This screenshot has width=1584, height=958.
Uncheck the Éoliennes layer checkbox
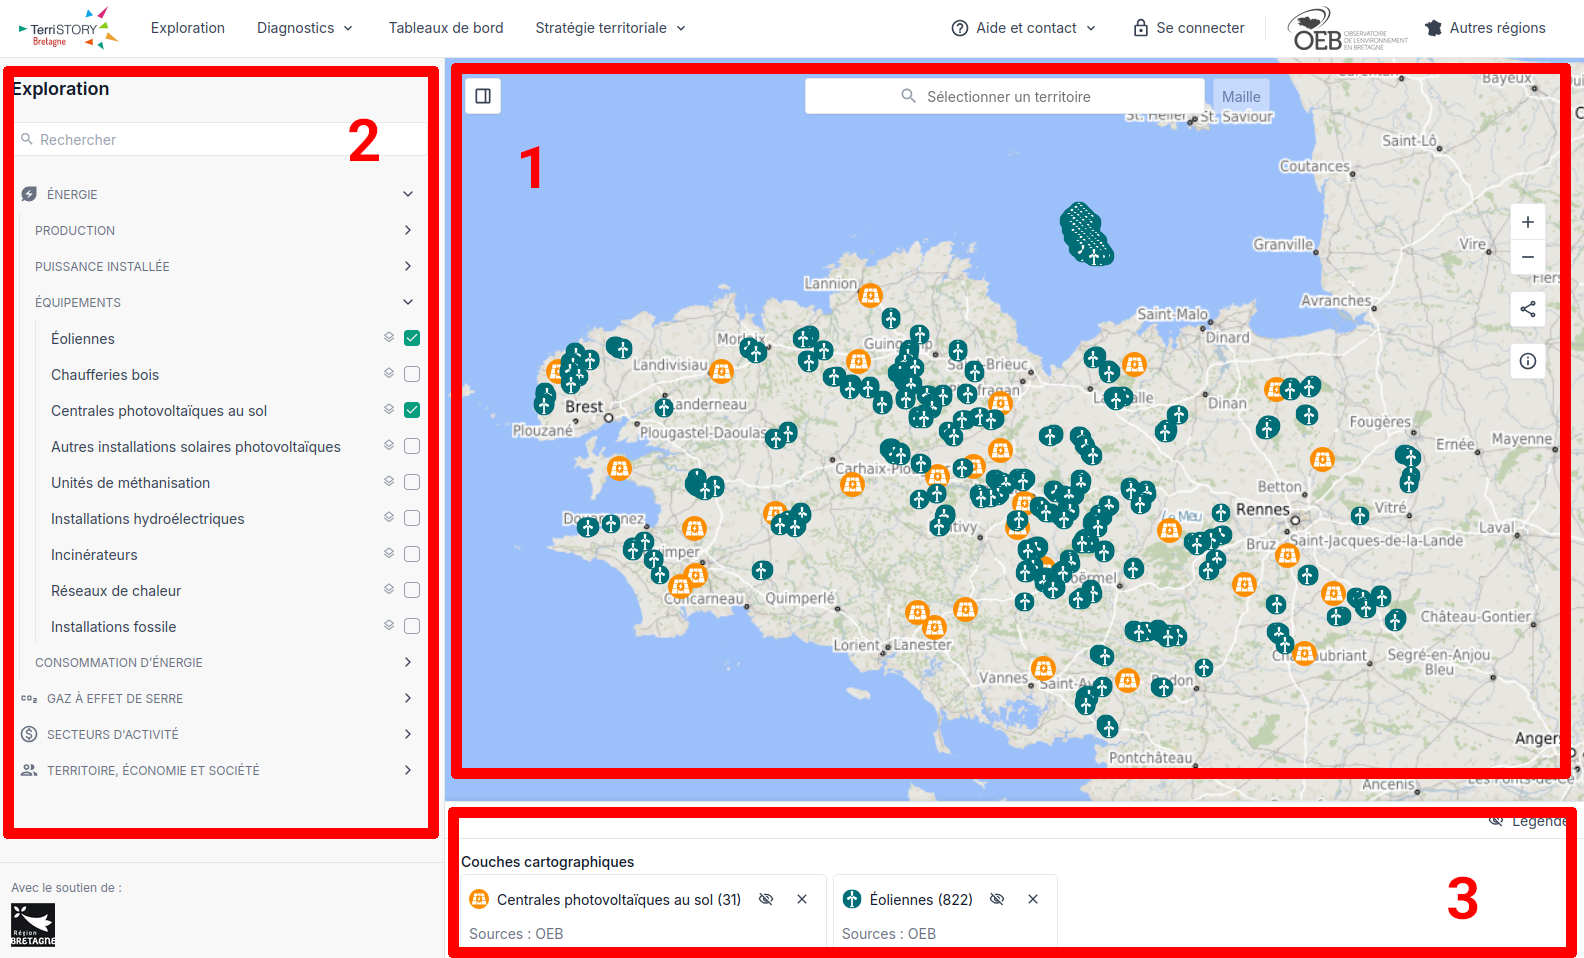(412, 338)
